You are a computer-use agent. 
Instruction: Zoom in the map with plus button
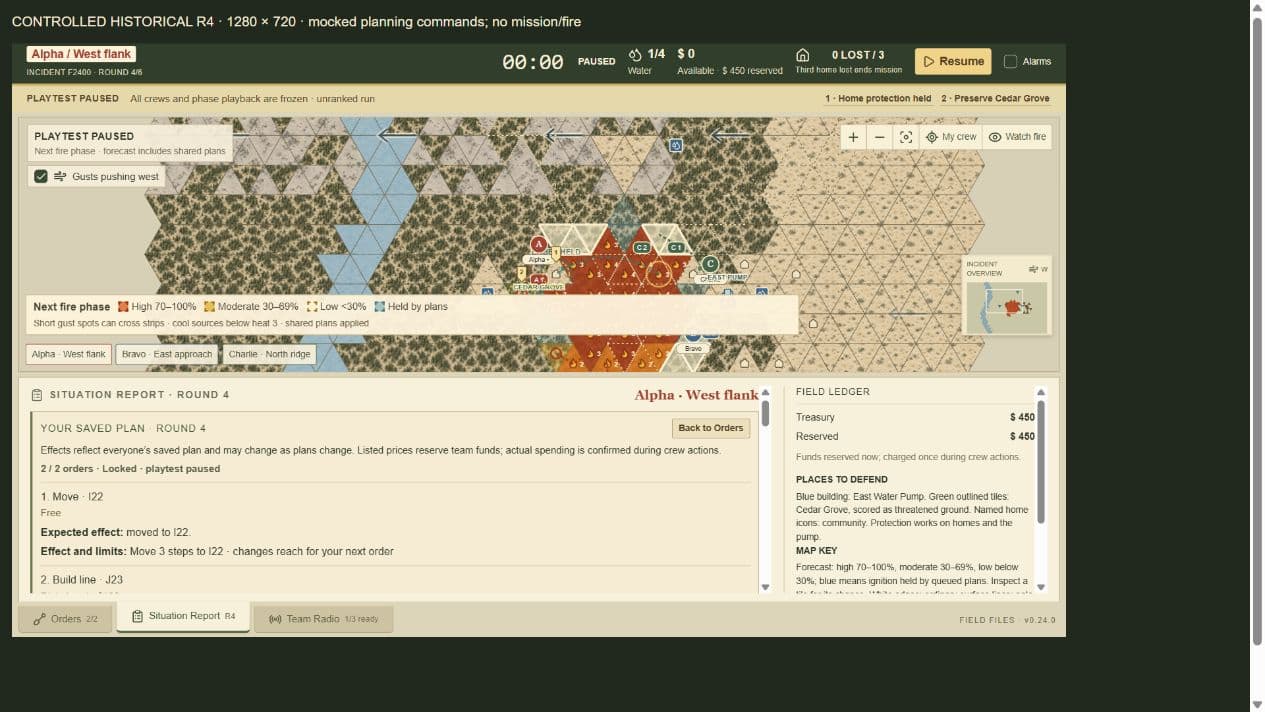click(853, 137)
